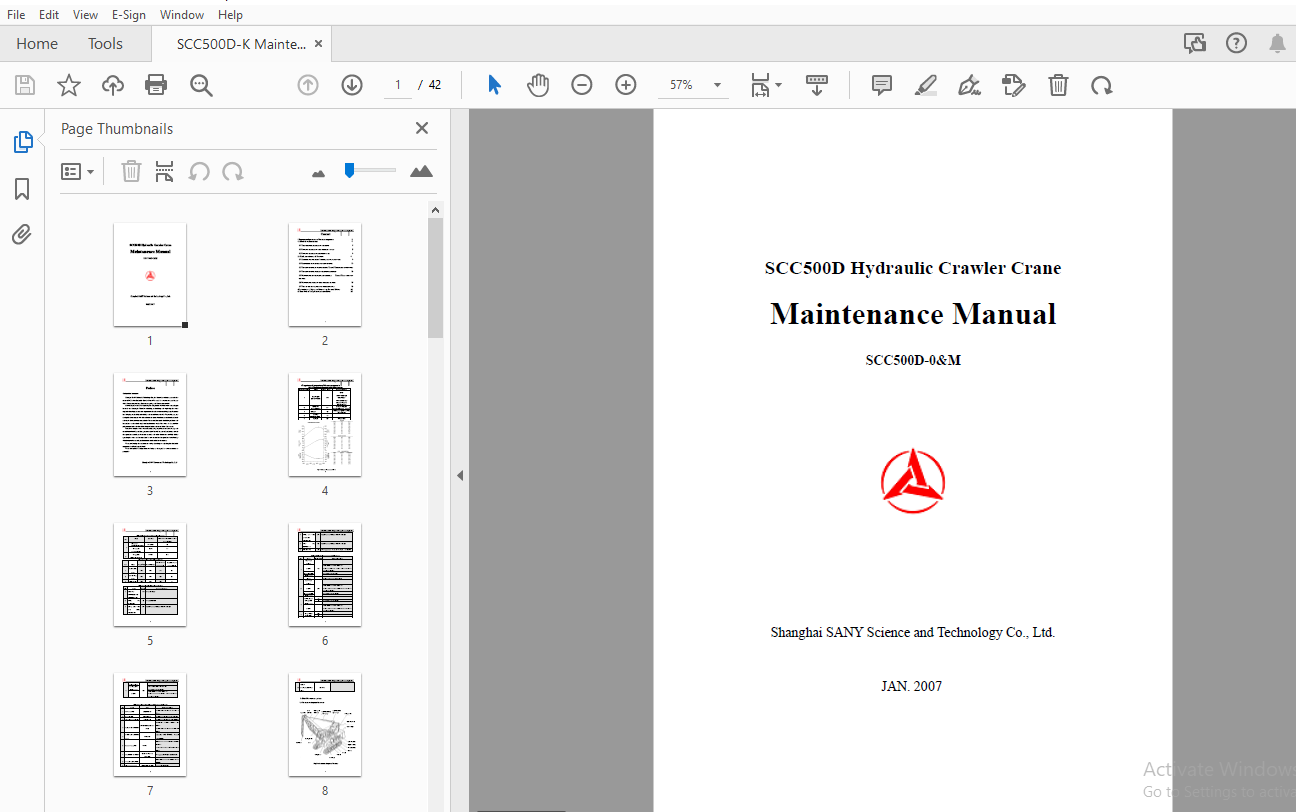Click the red SANY logo on page
This screenshot has width=1296, height=812.
pos(913,481)
